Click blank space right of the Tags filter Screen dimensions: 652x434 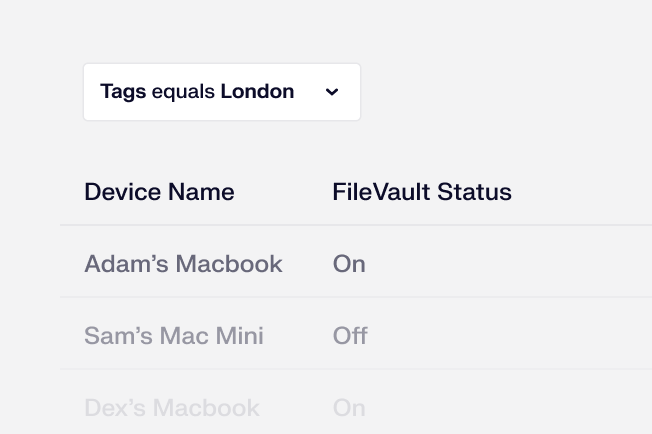pyautogui.click(x=500, y=92)
